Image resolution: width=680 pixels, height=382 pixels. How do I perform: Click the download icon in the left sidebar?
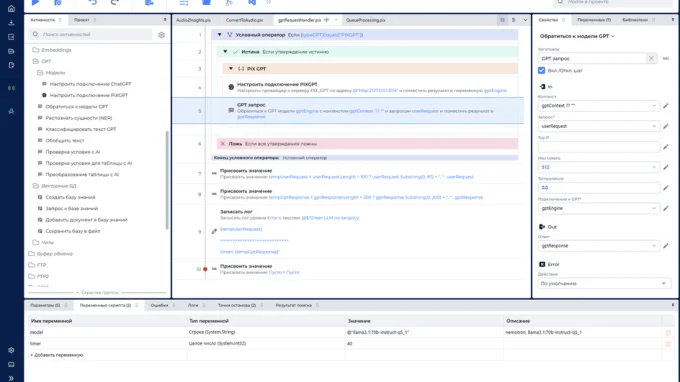11,23
